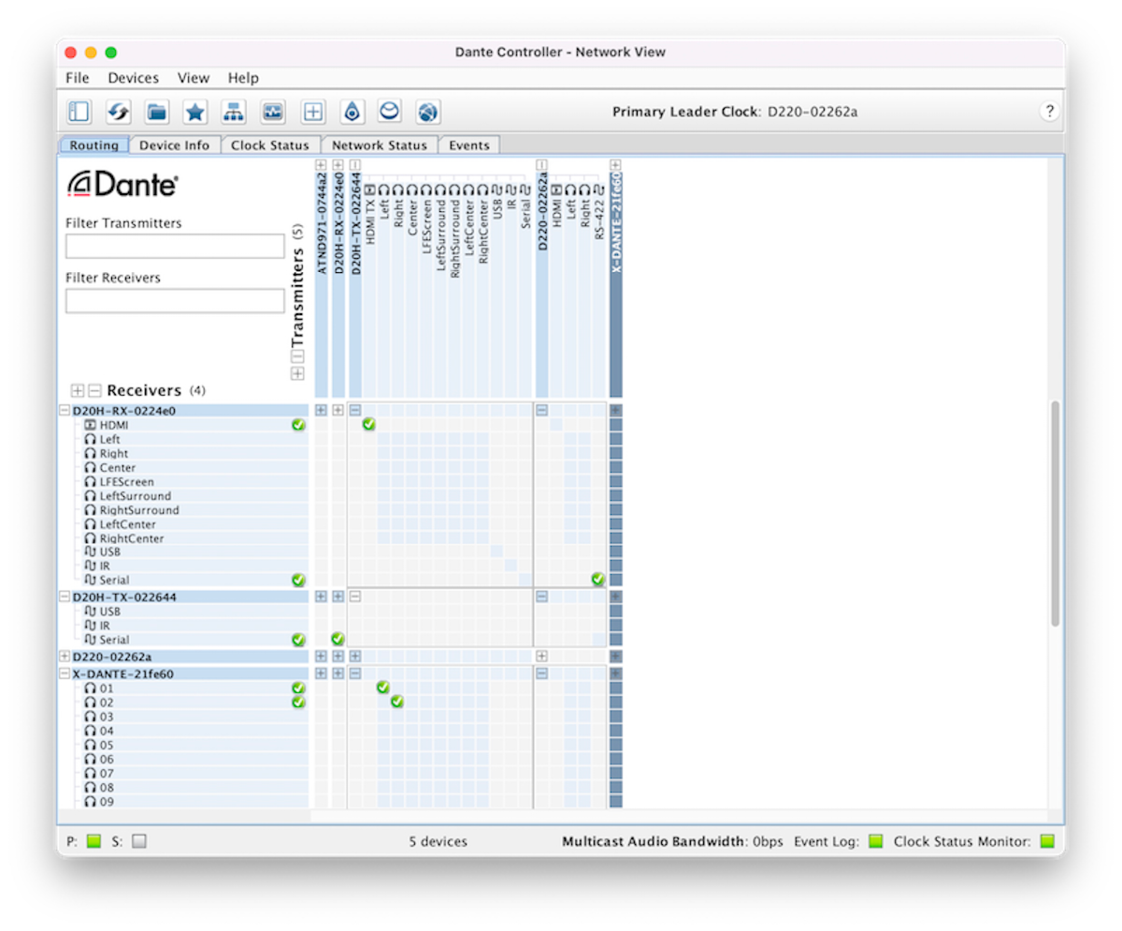Open the network hierarchy toolbar icon

[234, 112]
